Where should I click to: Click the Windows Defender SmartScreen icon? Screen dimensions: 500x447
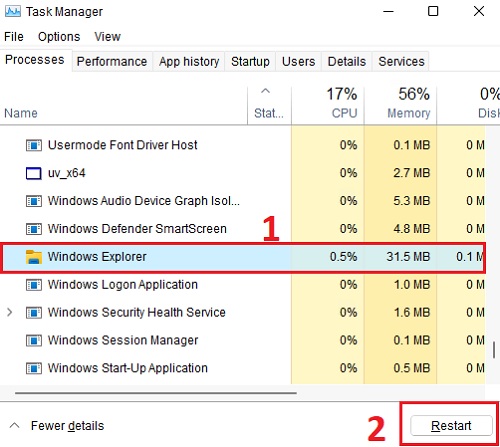pyautogui.click(x=34, y=229)
